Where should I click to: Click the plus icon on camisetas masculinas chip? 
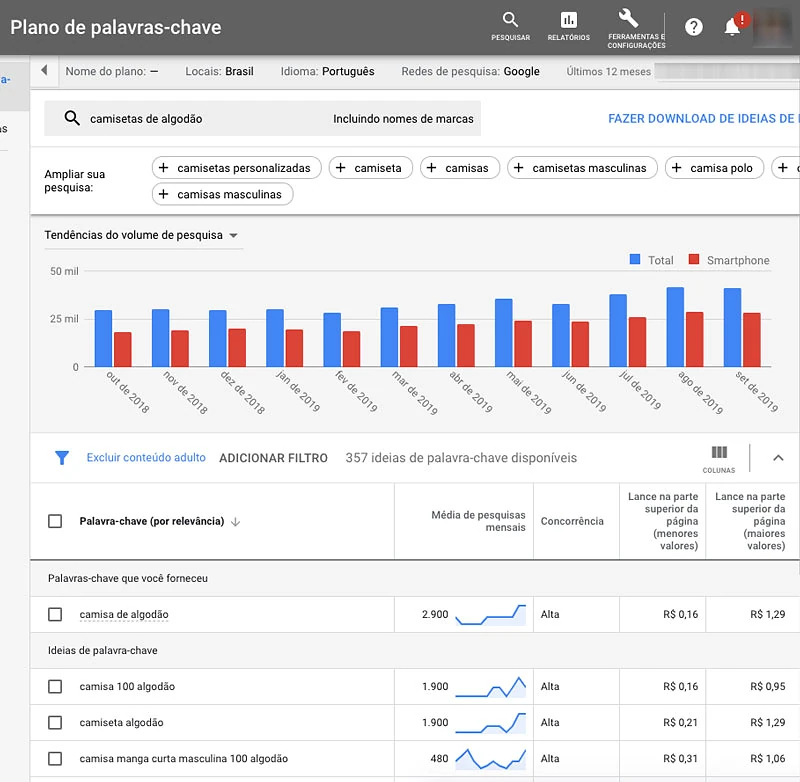(519, 168)
